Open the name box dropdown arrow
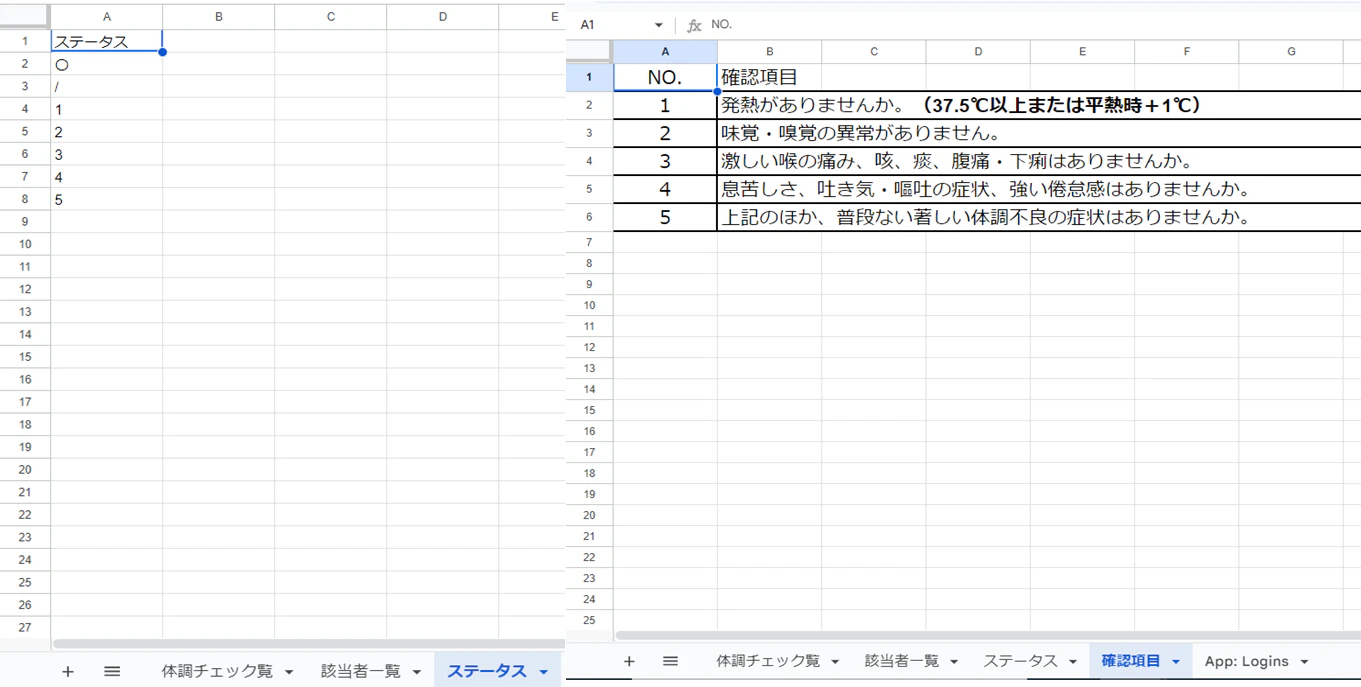 click(658, 25)
